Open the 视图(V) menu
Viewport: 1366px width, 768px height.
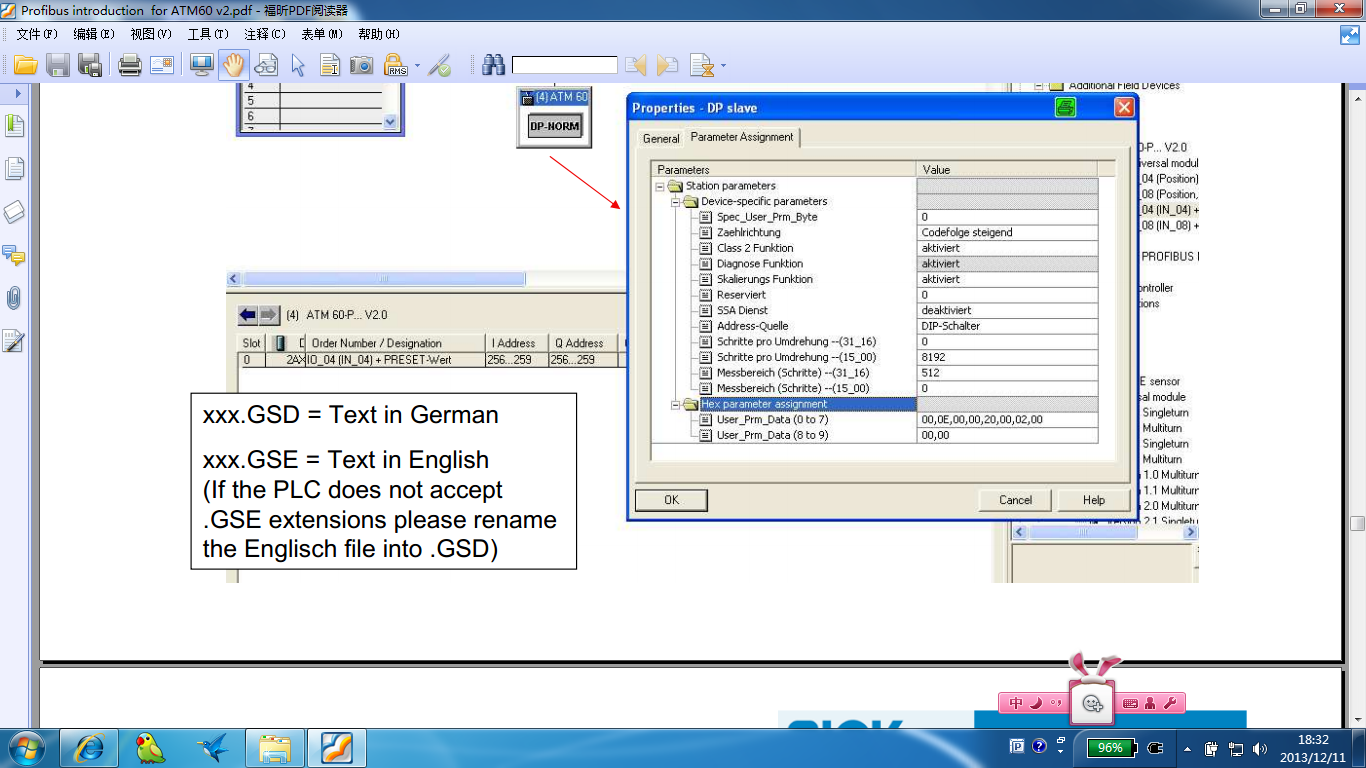[151, 34]
